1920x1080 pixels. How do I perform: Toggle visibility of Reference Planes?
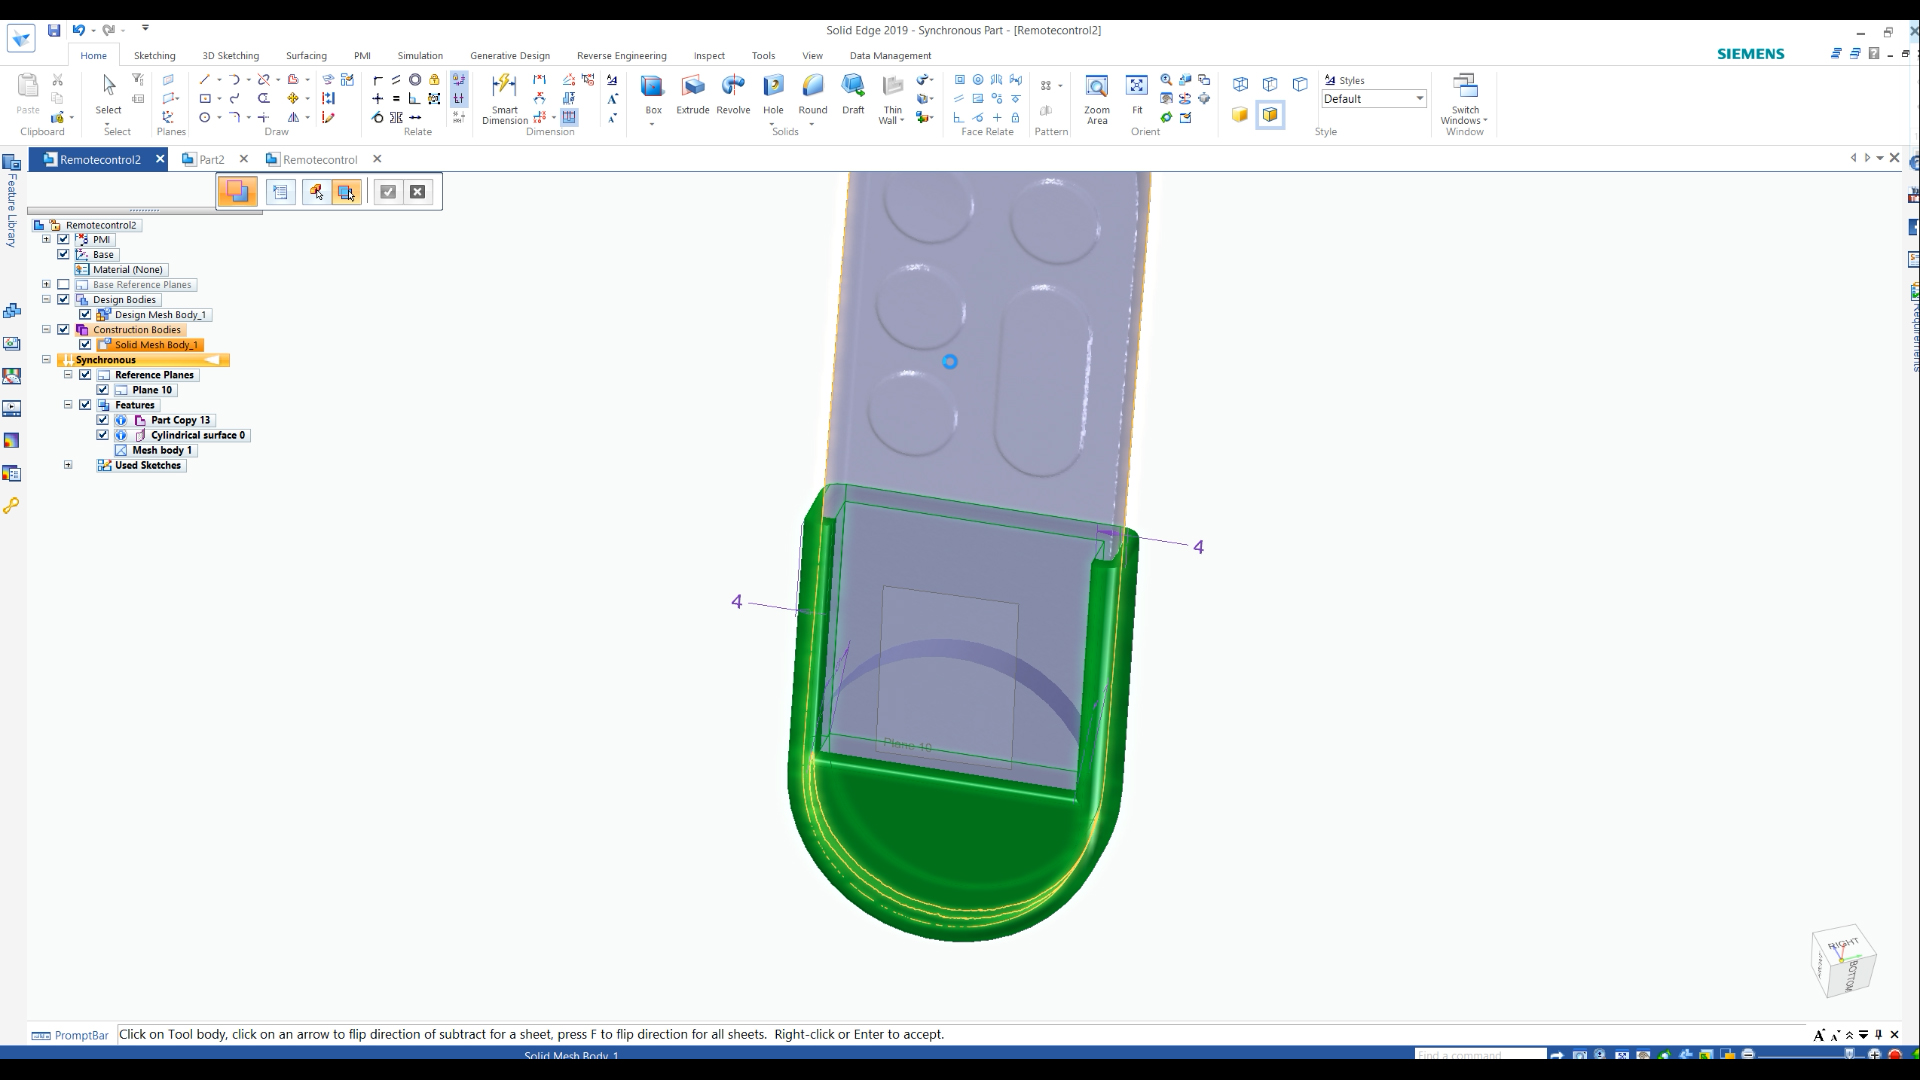[x=86, y=375]
